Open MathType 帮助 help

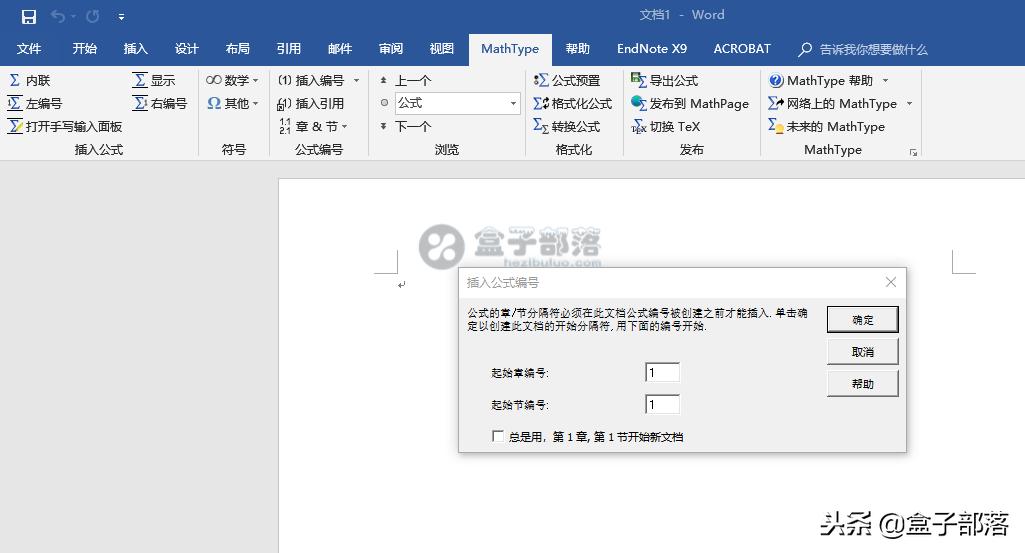pos(821,80)
